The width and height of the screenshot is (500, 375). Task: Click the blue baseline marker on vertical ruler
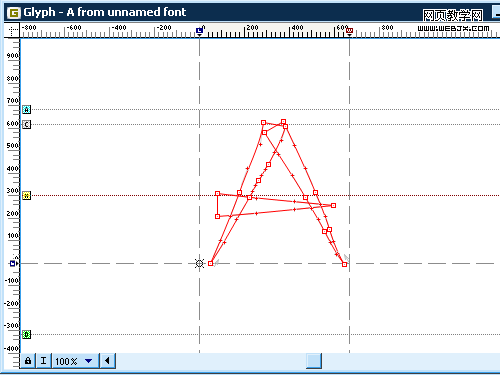[x=13, y=263]
